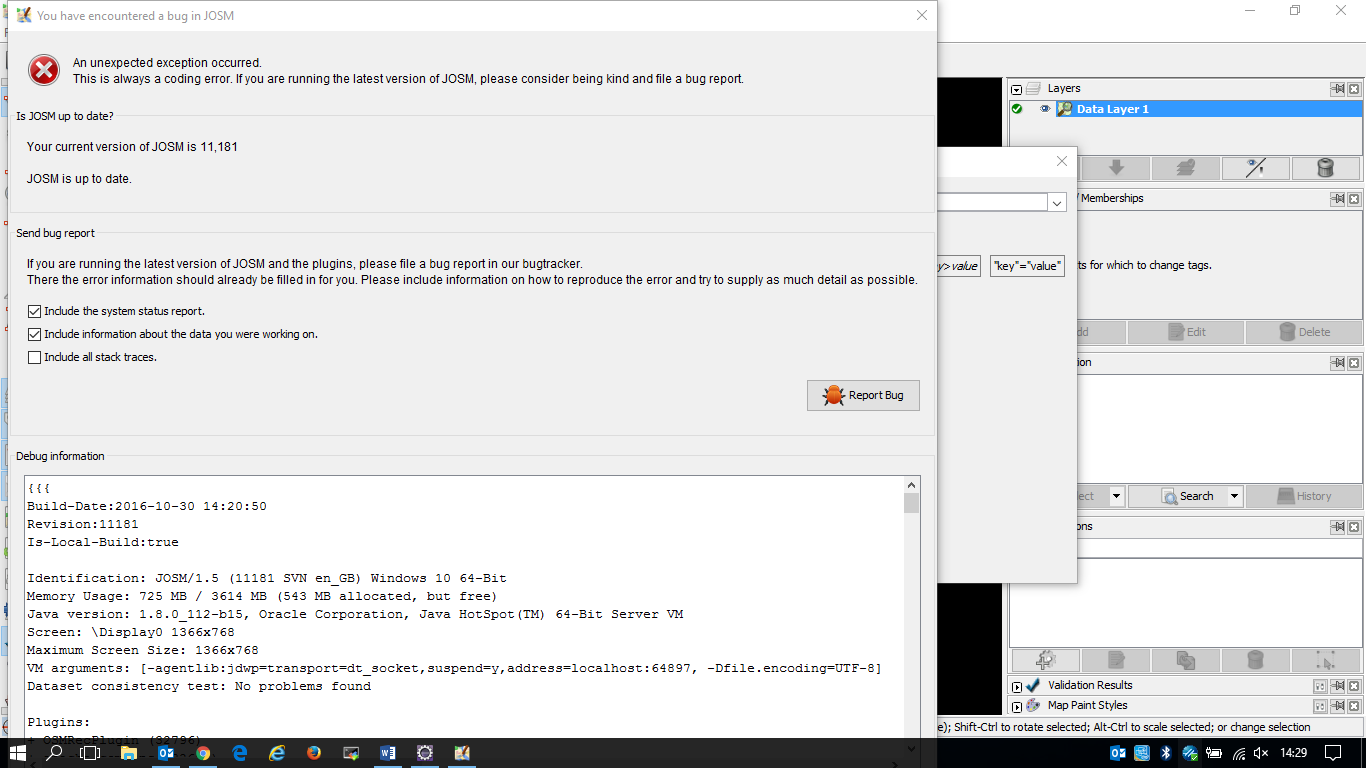The height and width of the screenshot is (768, 1366).
Task: Click the delete relation trash icon
Action: 1255,660
